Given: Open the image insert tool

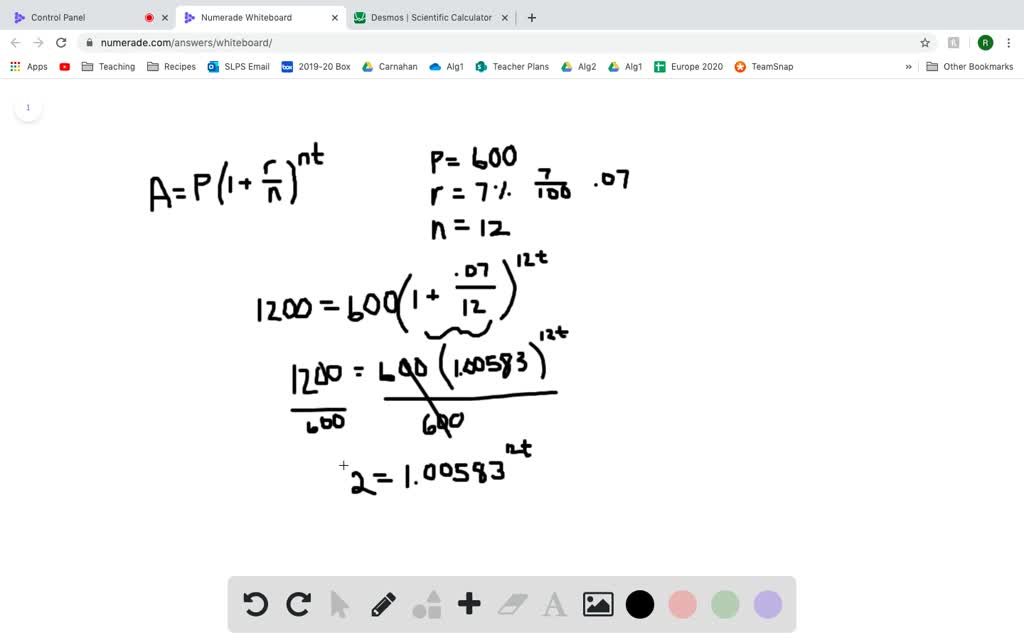Looking at the screenshot, I should pos(596,604).
